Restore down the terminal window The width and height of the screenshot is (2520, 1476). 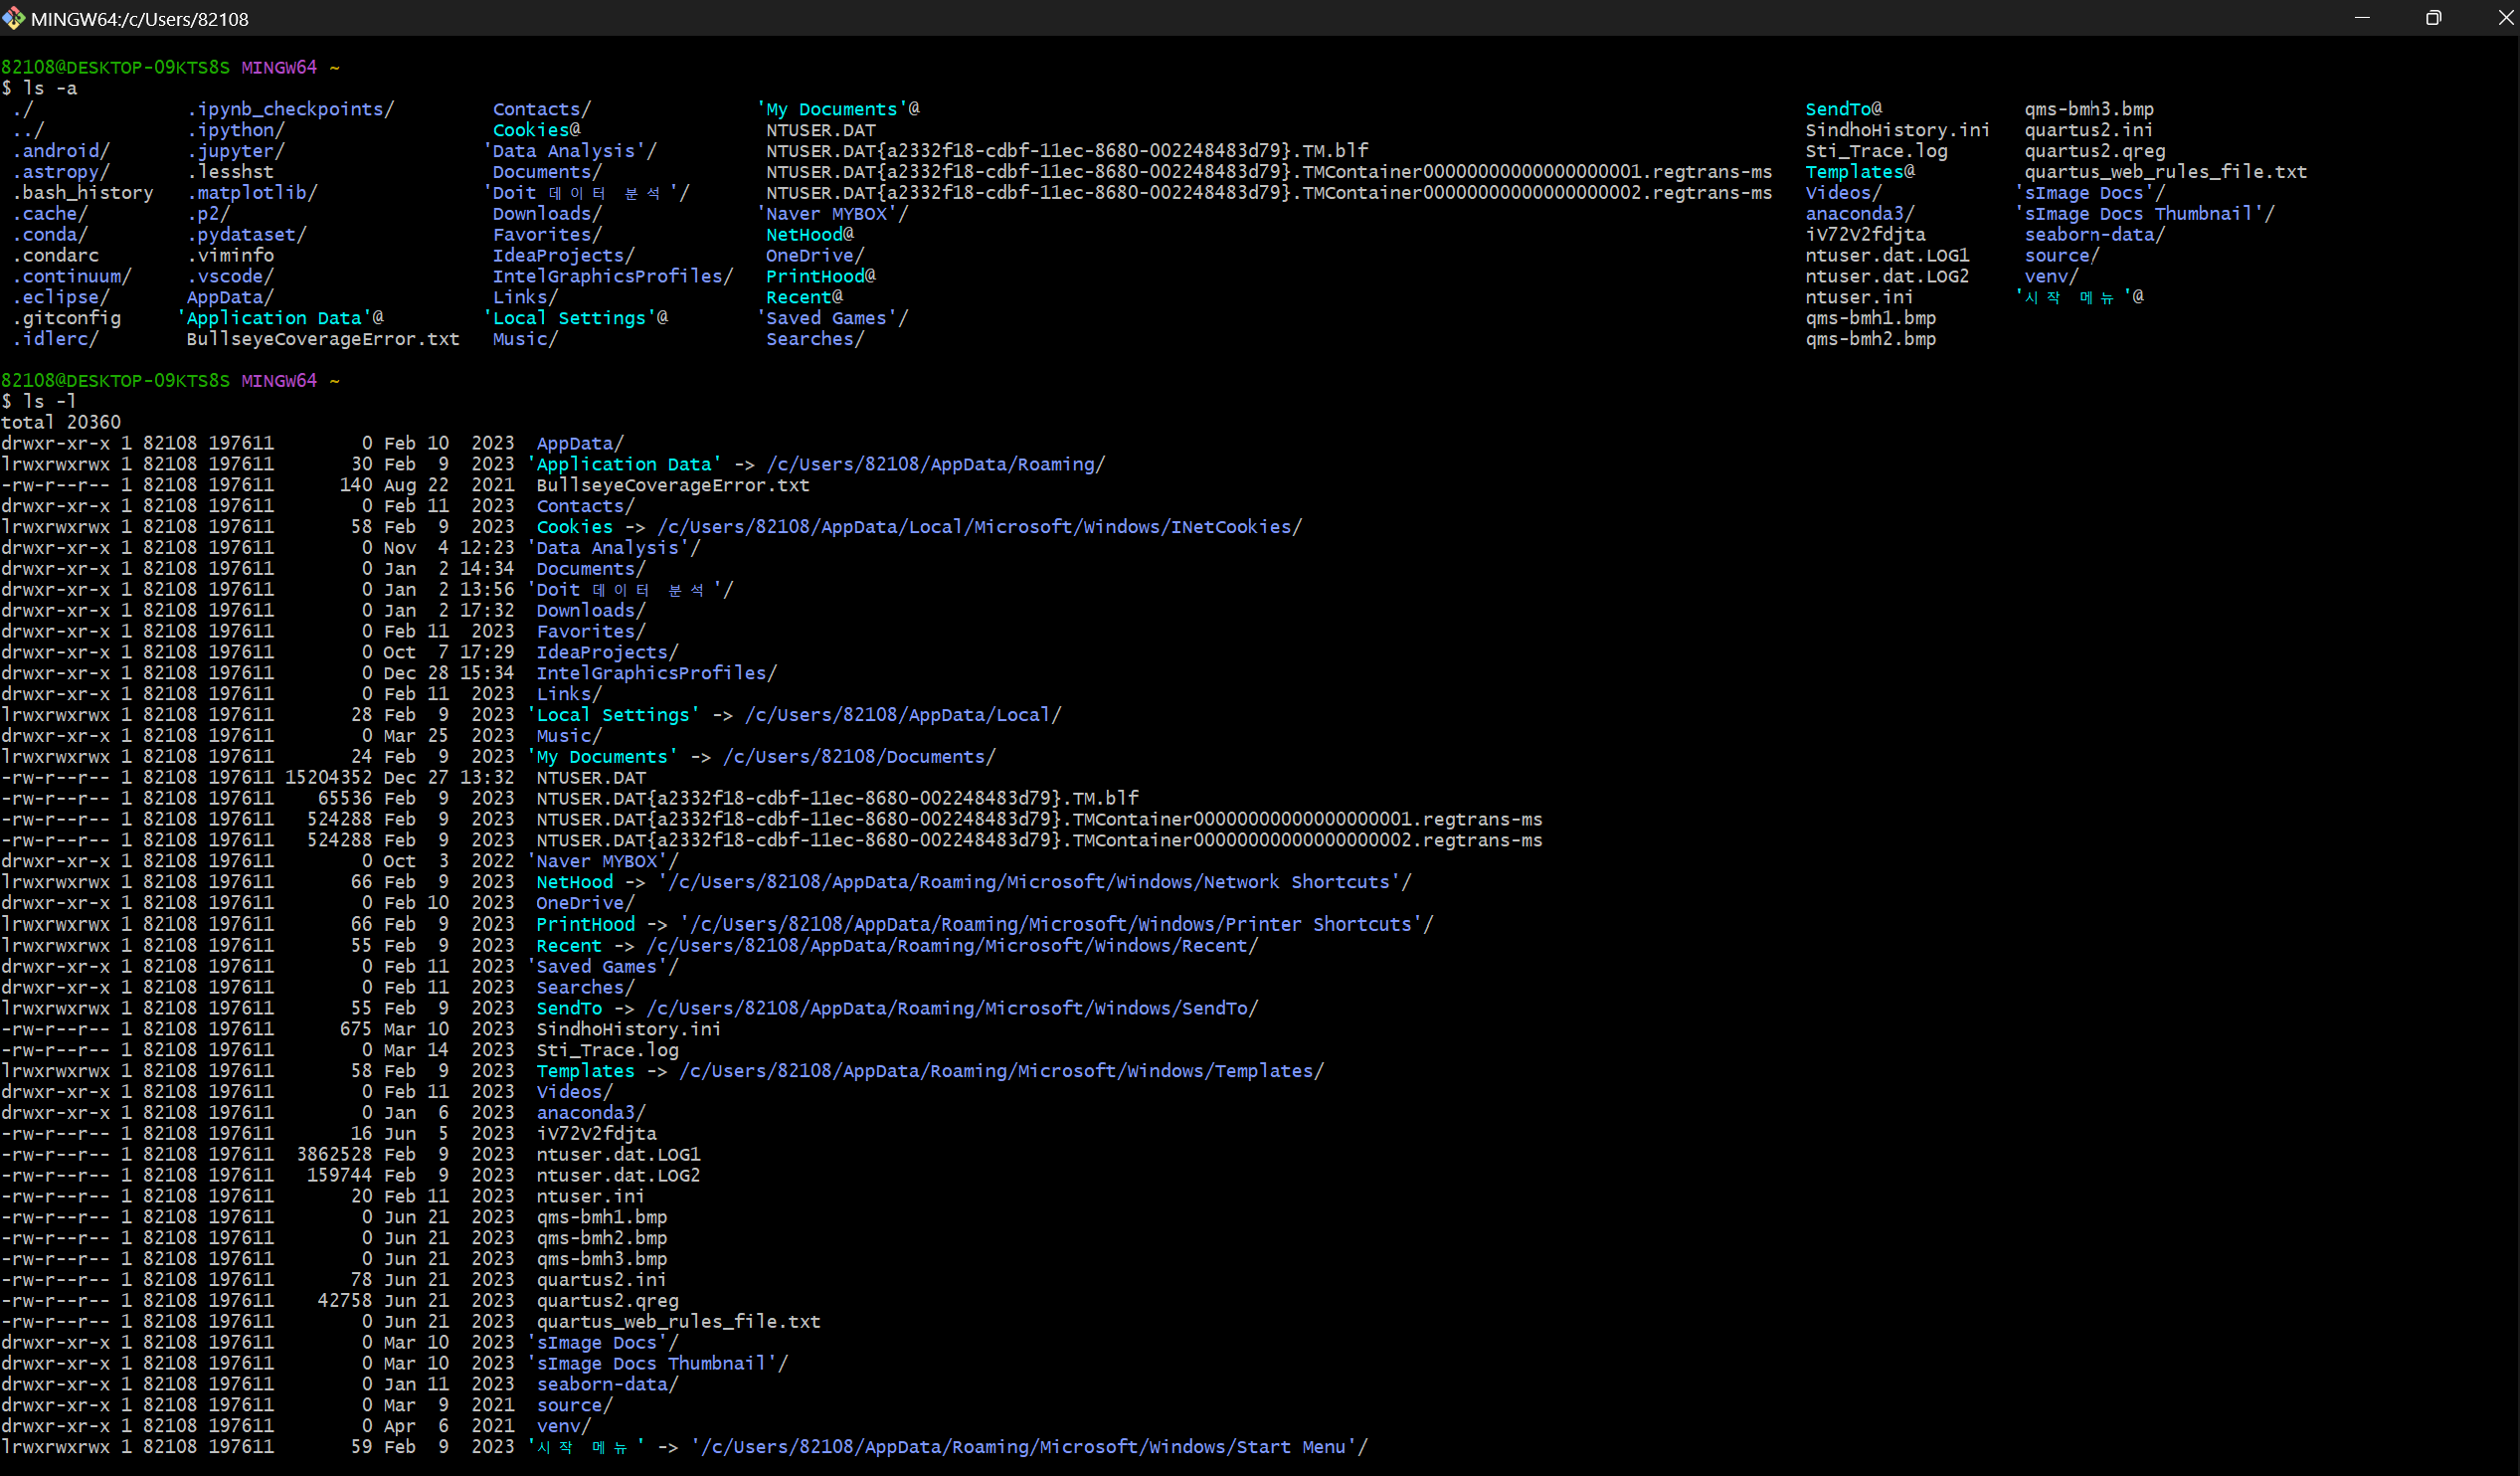tap(2433, 18)
